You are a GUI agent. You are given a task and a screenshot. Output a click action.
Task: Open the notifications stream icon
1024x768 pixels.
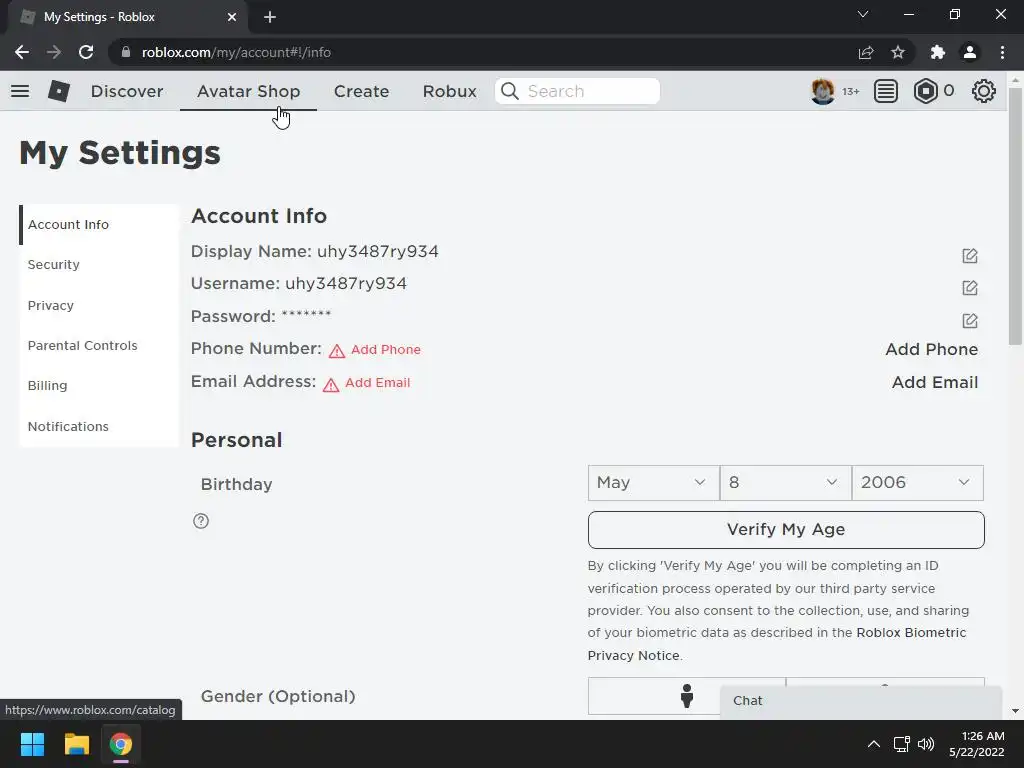pos(886,91)
